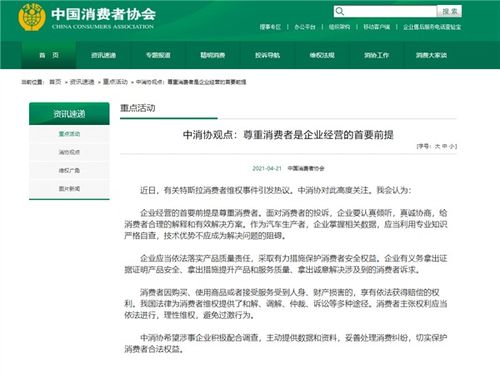Click the article title in the breadcrumb
Viewport: 500px width, 373px height.
(191, 82)
